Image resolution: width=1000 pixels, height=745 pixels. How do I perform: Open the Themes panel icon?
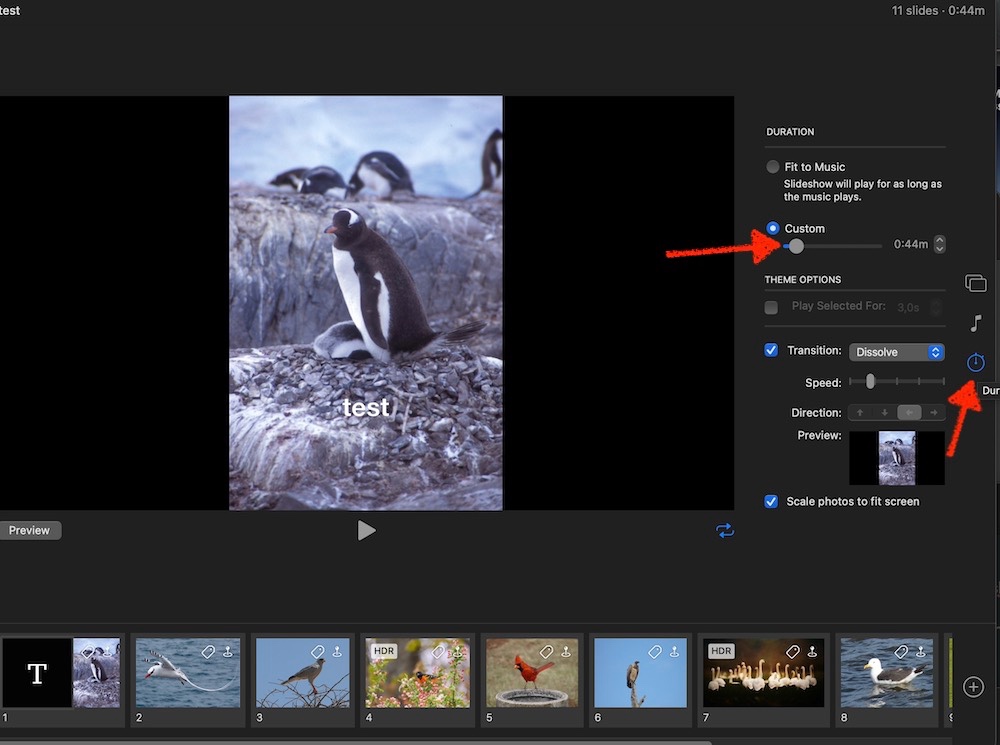click(x=975, y=284)
